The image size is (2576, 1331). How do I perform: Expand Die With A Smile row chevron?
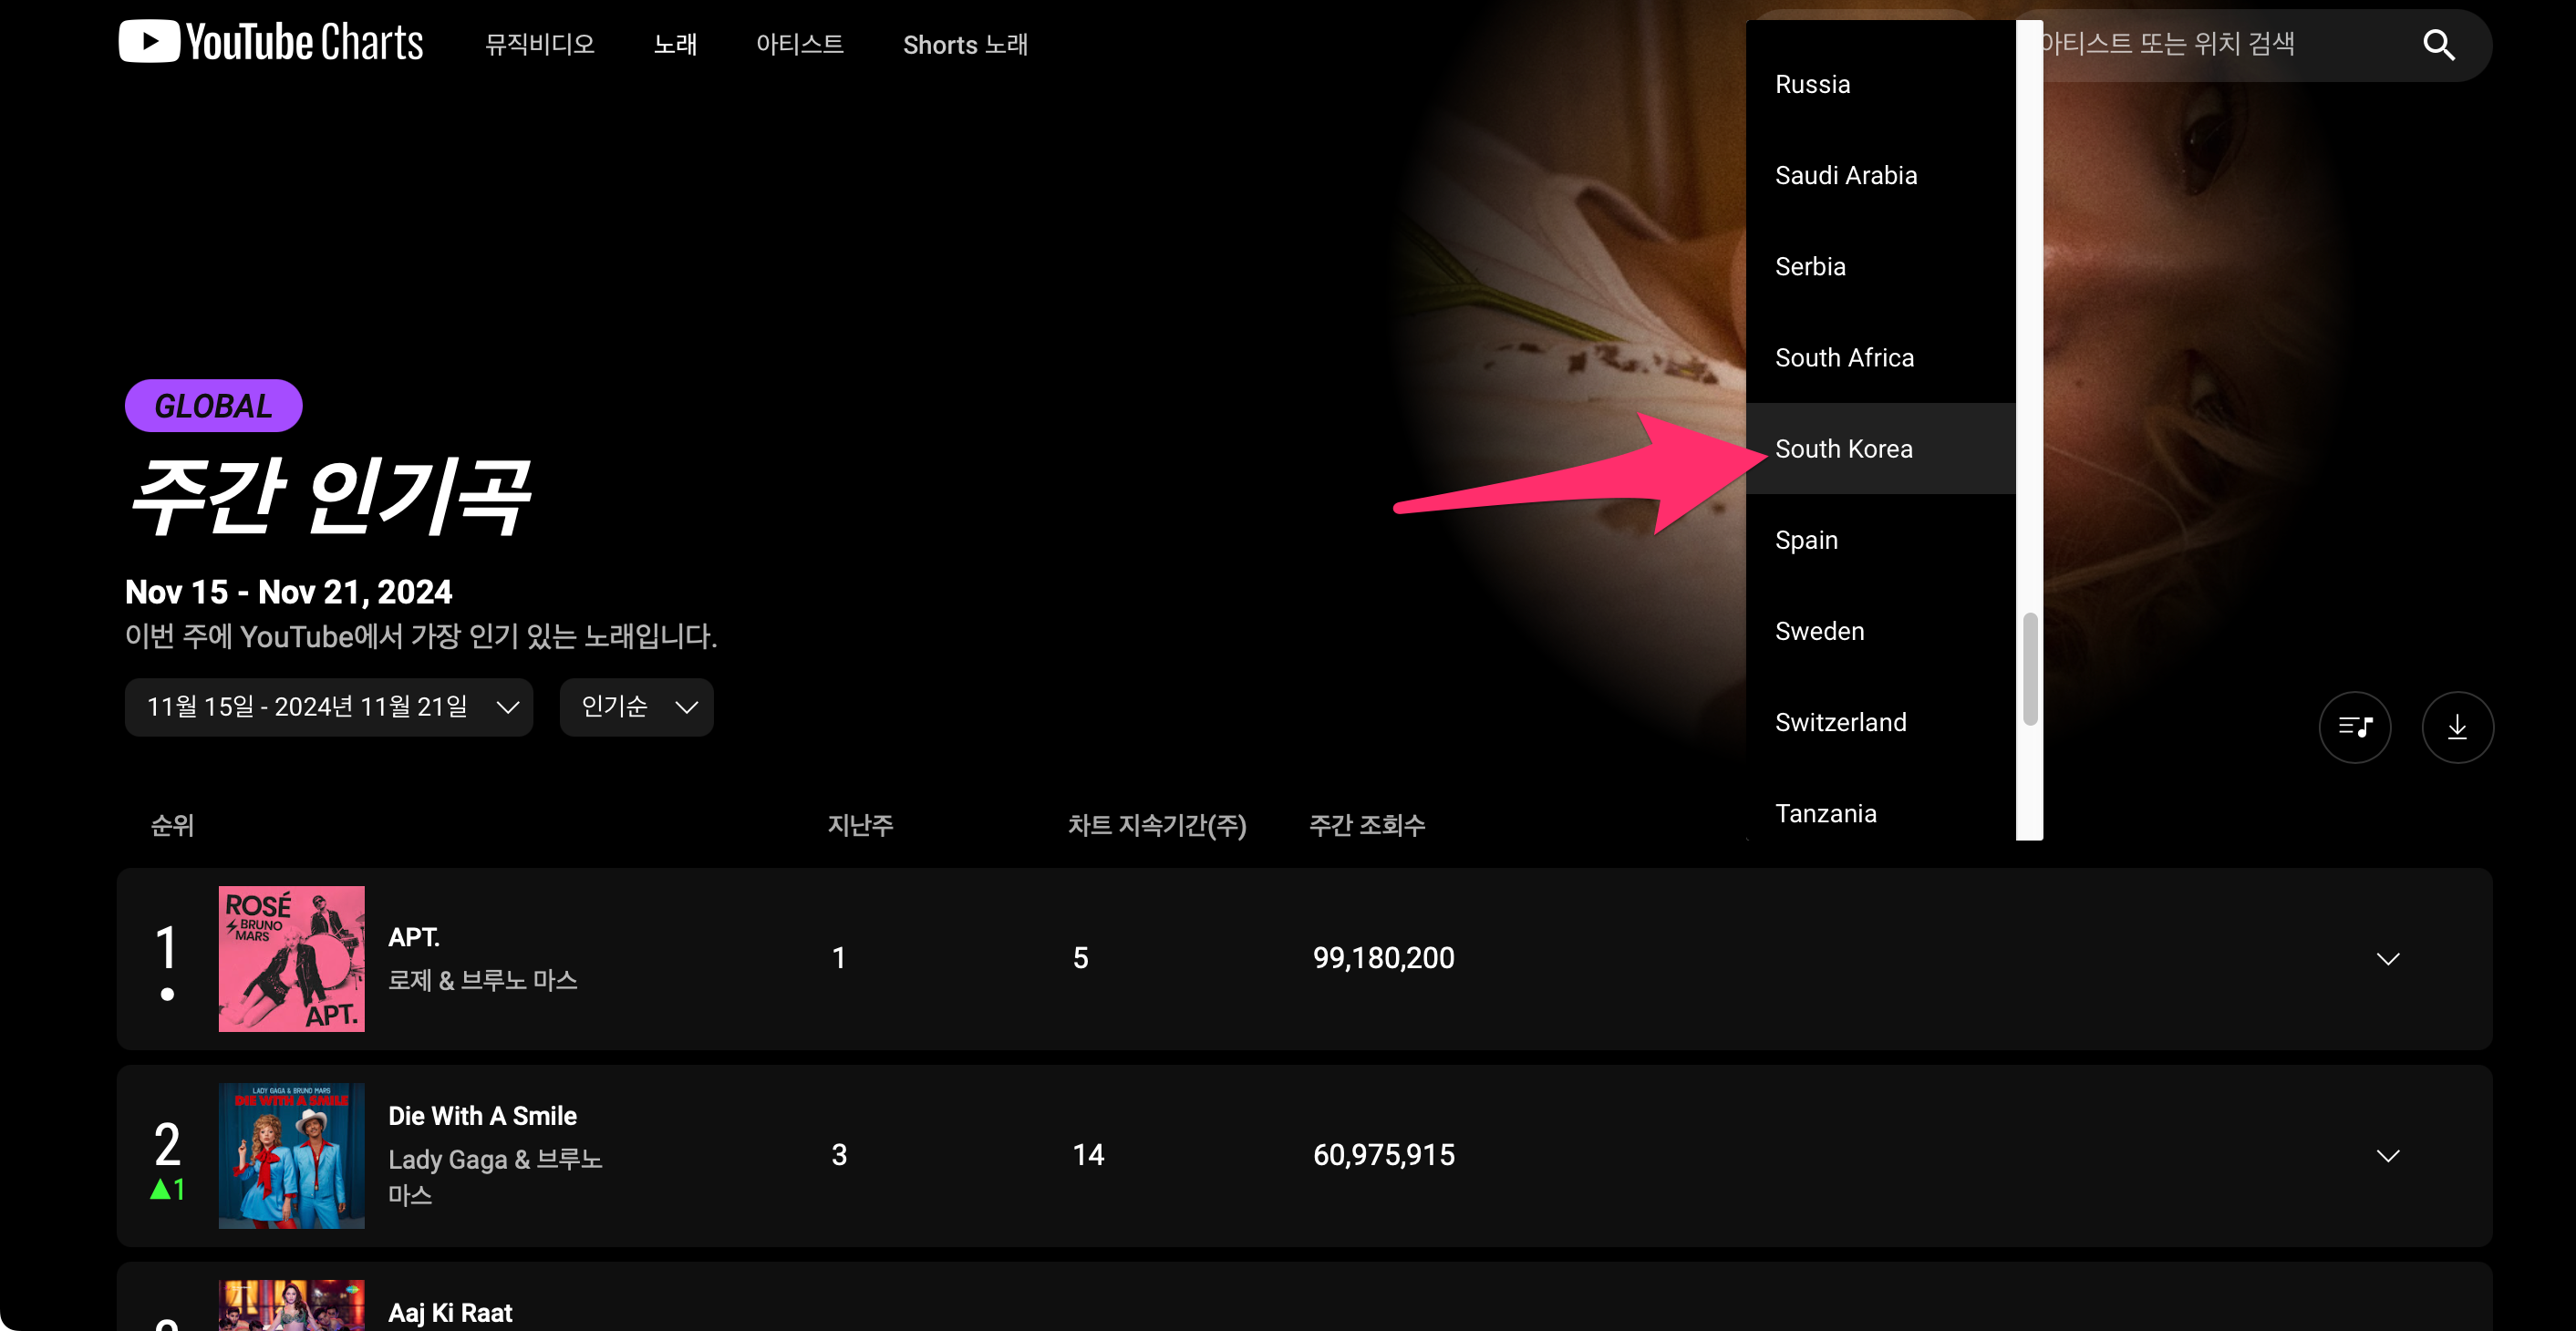click(2387, 1155)
